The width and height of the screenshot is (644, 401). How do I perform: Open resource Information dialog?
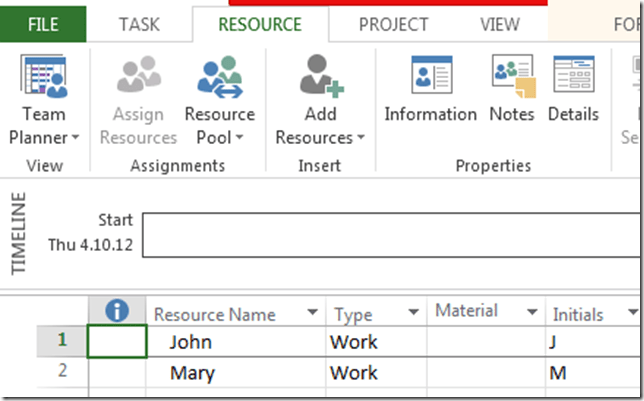pyautogui.click(x=430, y=78)
